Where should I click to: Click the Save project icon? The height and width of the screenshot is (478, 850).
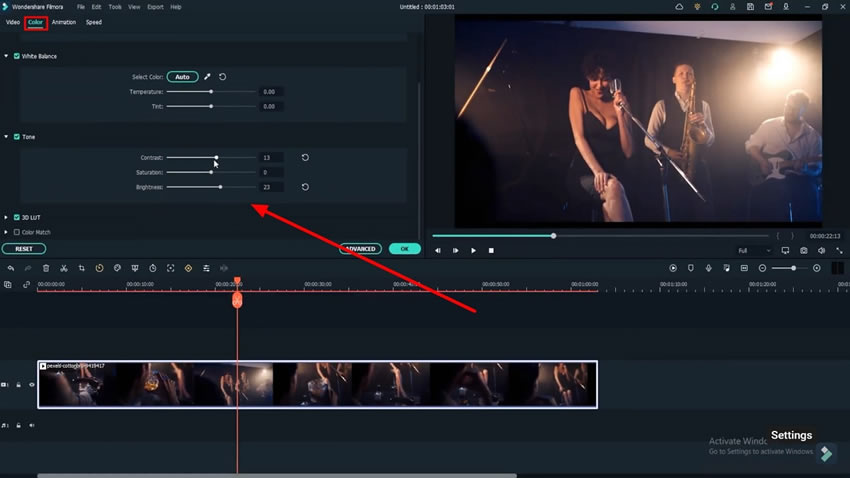point(750,7)
